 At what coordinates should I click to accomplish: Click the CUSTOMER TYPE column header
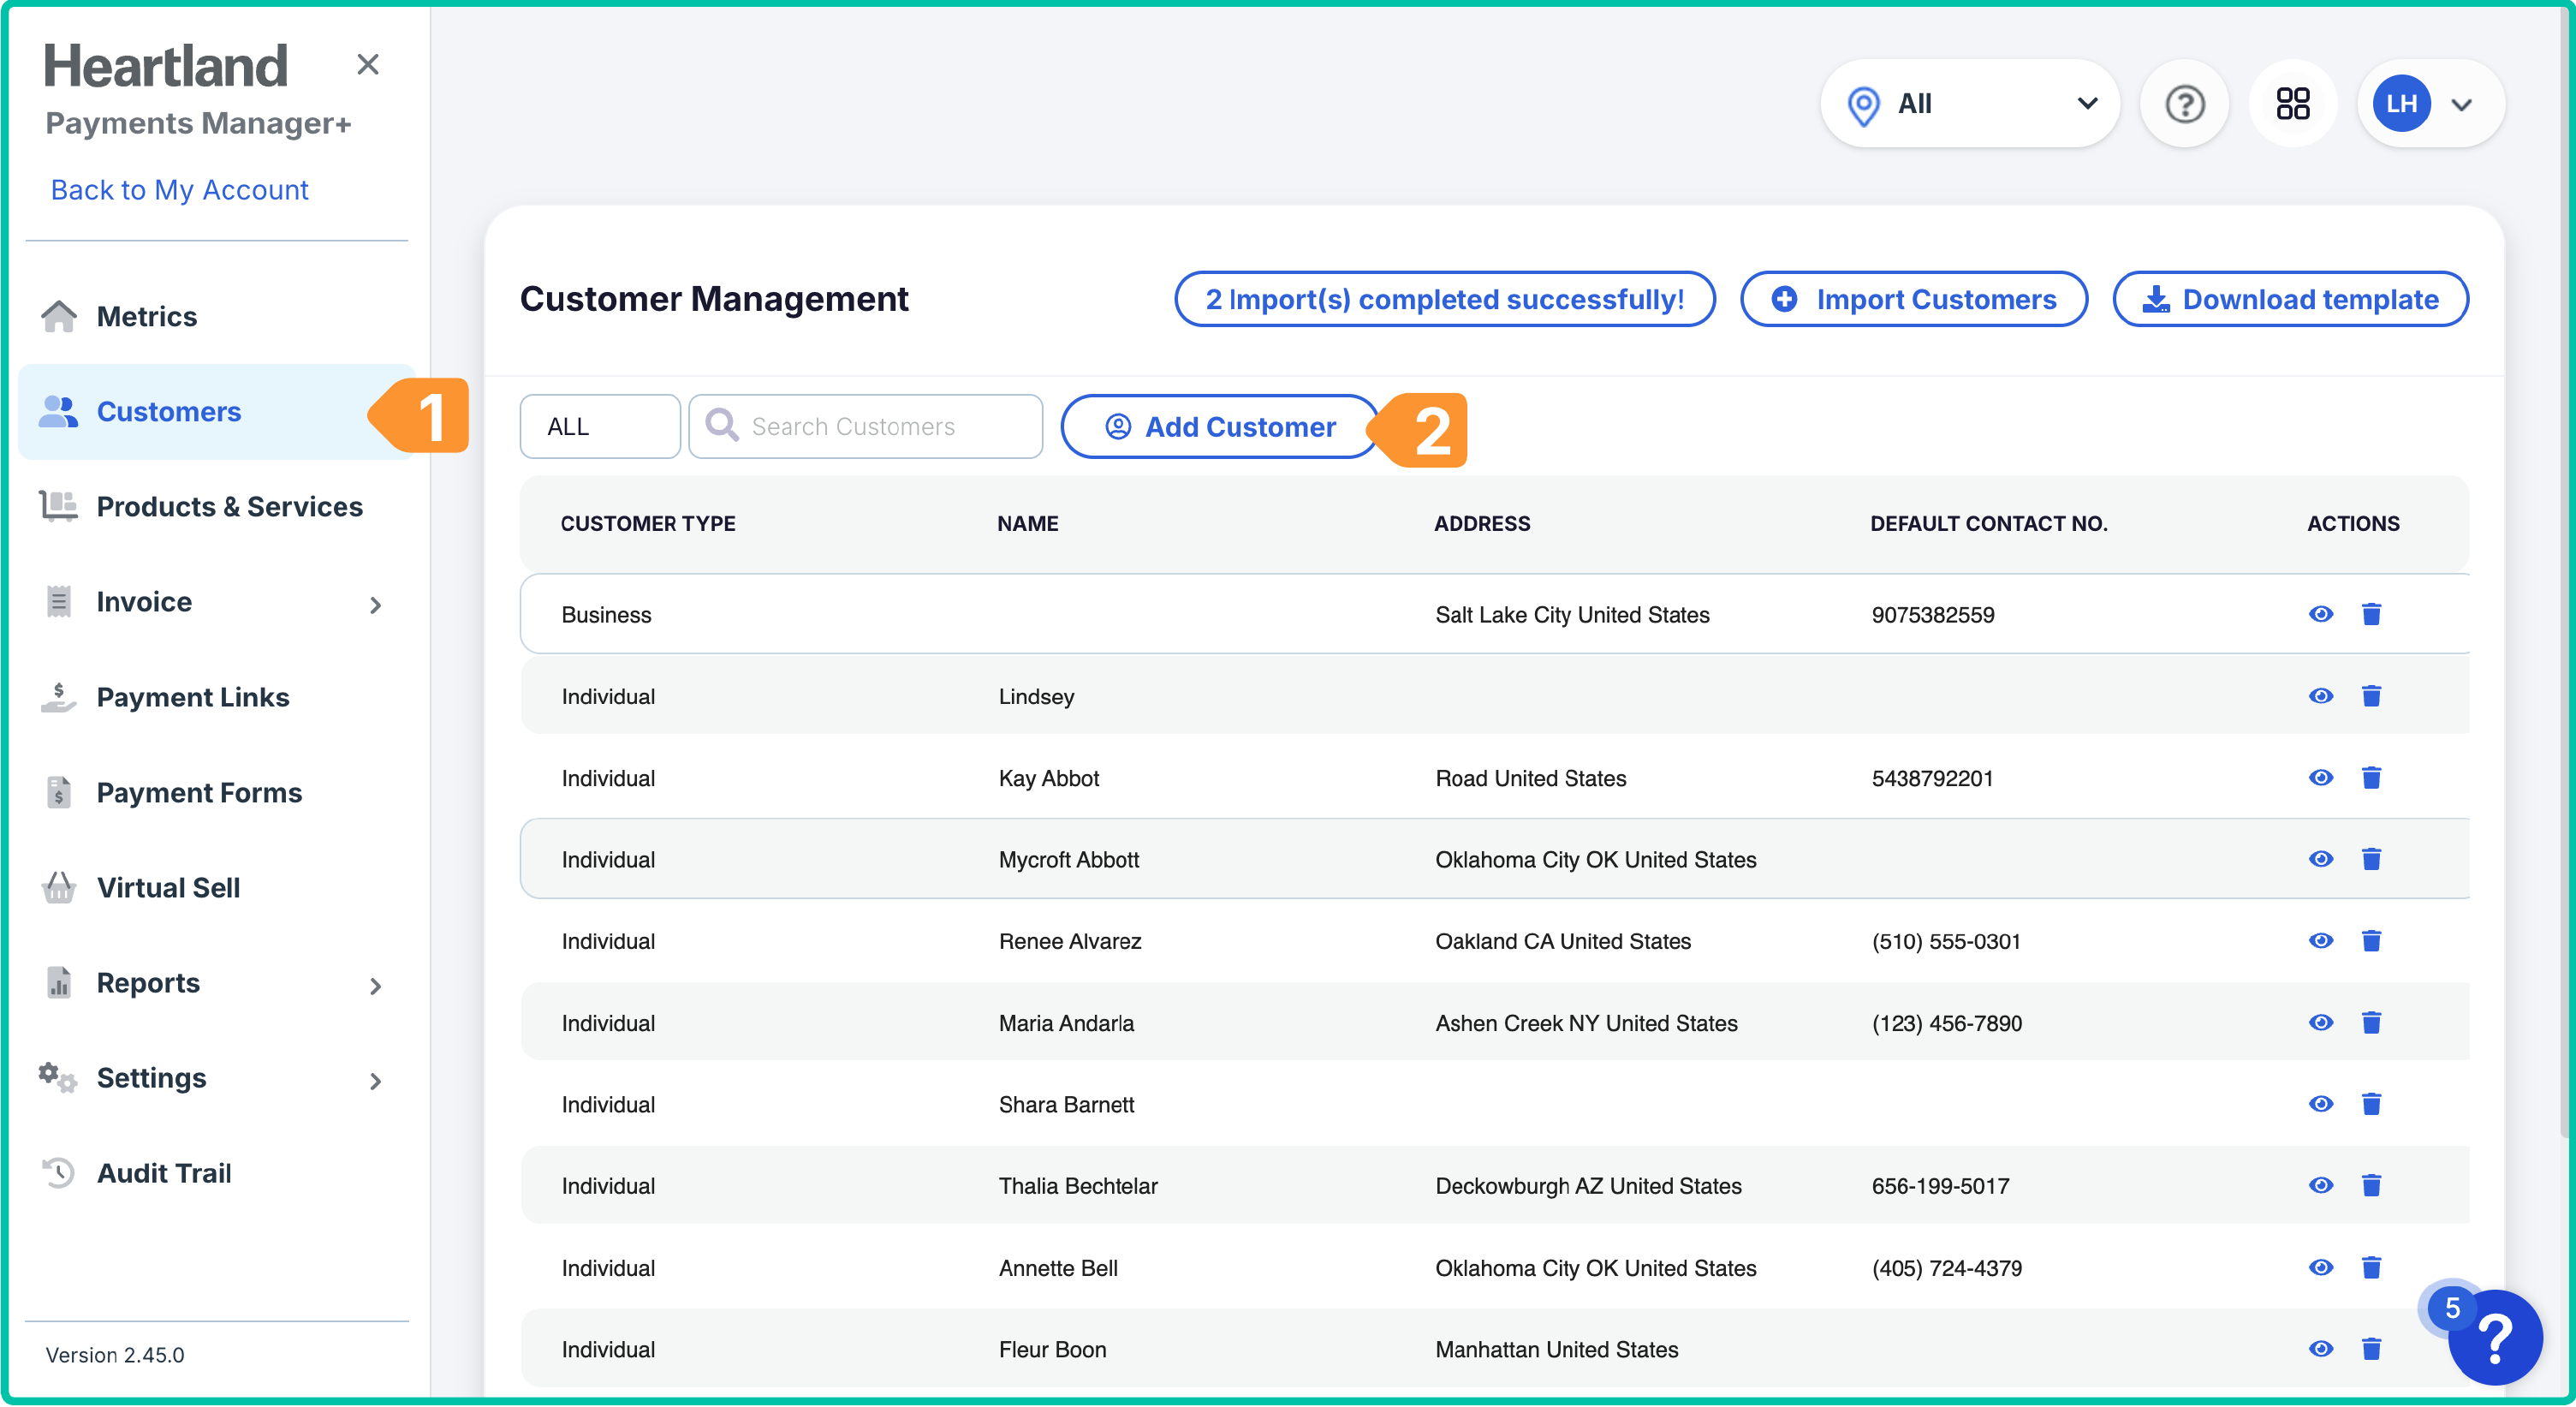point(648,524)
